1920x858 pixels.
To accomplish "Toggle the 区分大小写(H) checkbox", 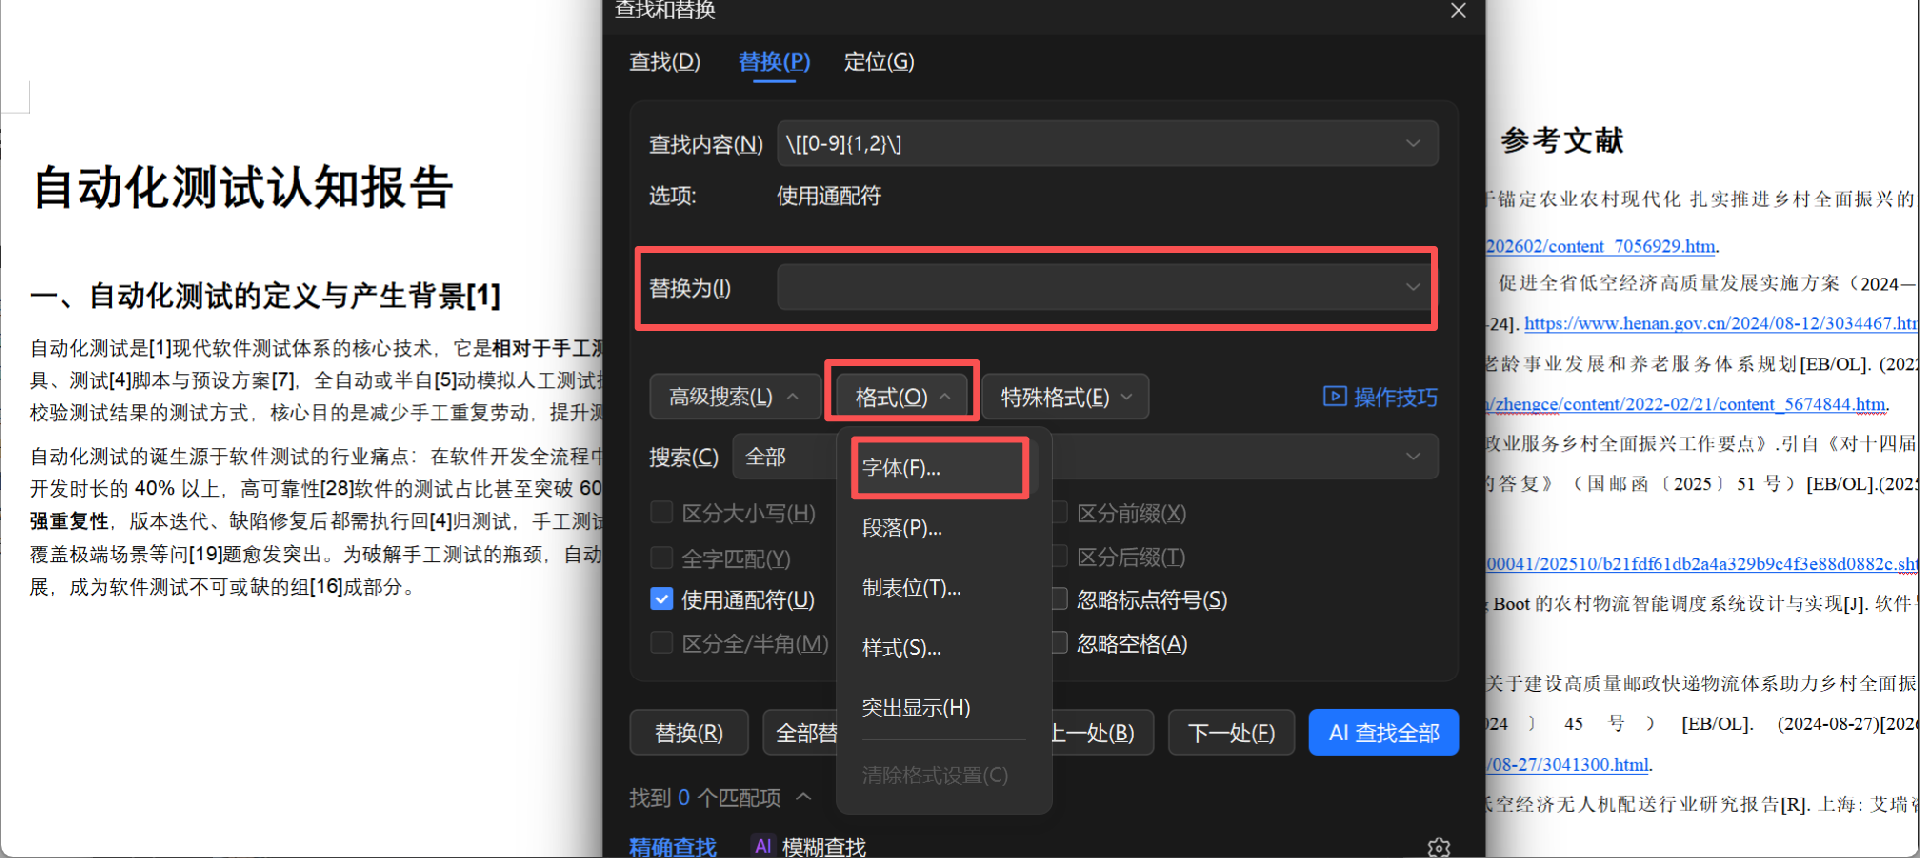I will point(661,512).
